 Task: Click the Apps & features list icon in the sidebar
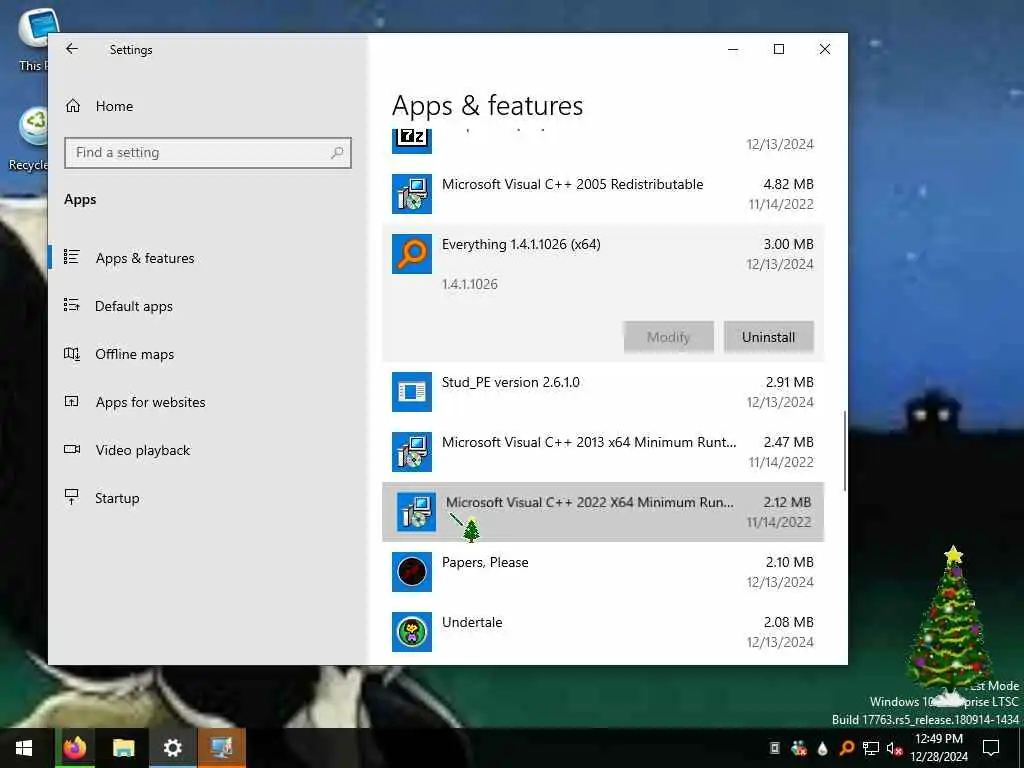point(72,257)
